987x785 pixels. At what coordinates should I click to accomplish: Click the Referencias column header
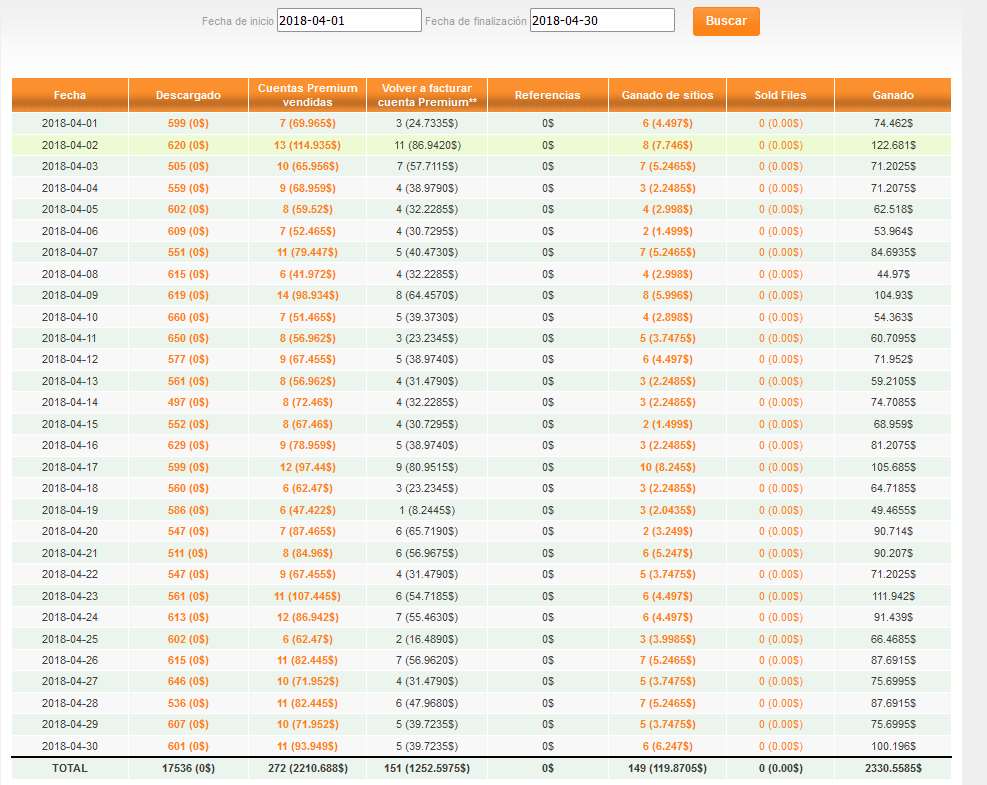[x=547, y=95]
